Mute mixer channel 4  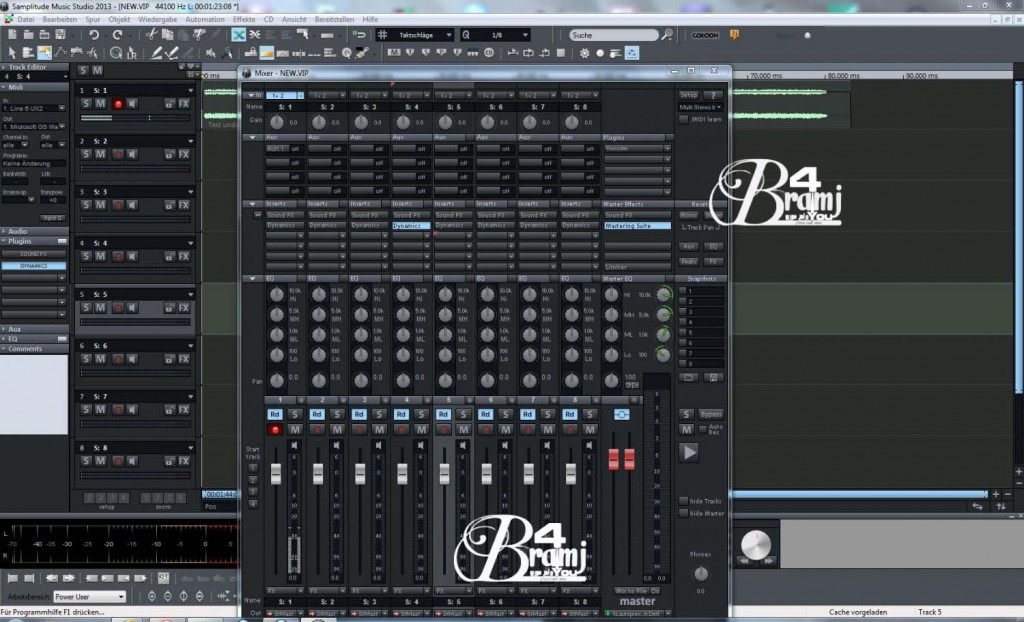click(x=420, y=430)
